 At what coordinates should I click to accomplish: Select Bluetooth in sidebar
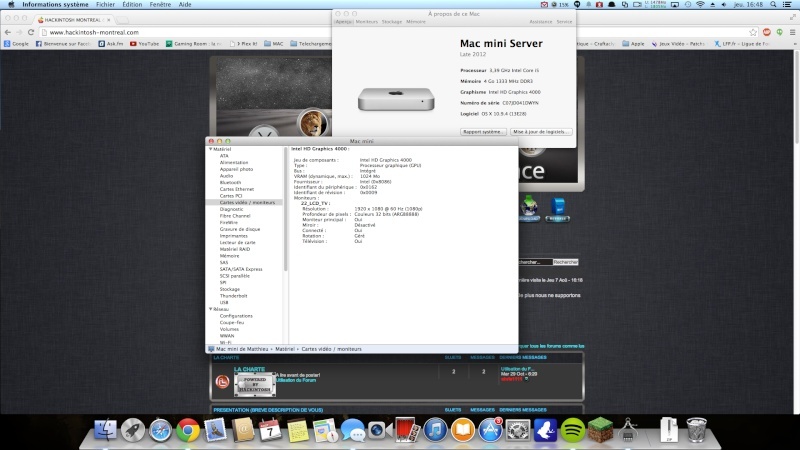click(230, 183)
